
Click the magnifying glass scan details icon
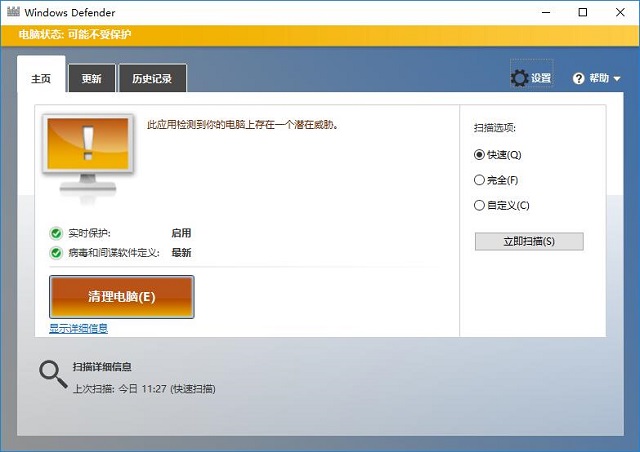point(52,374)
